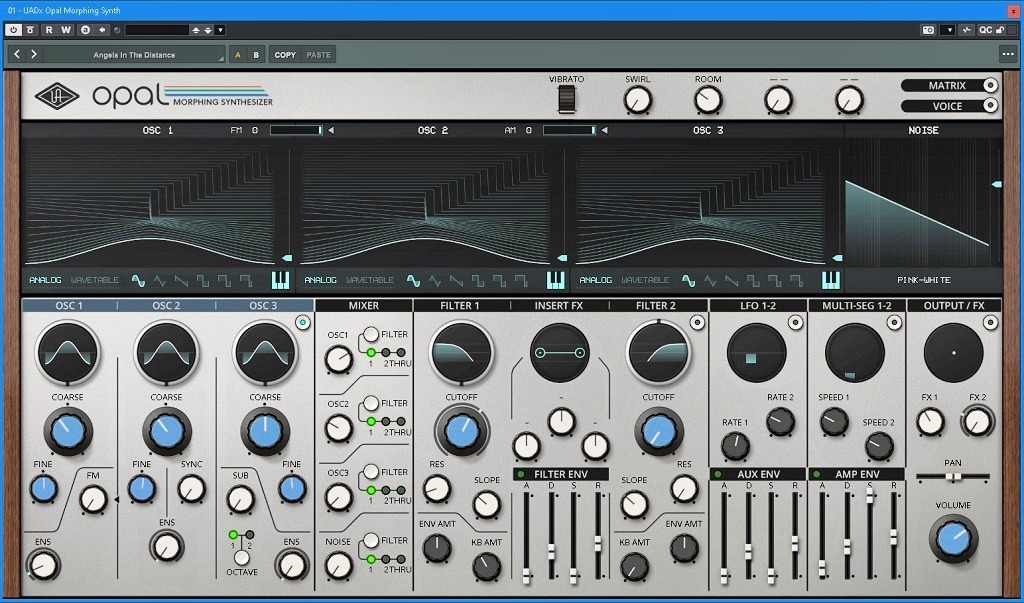Select the INSERT FX section tab
Image resolution: width=1024 pixels, height=603 pixels.
[x=559, y=306]
